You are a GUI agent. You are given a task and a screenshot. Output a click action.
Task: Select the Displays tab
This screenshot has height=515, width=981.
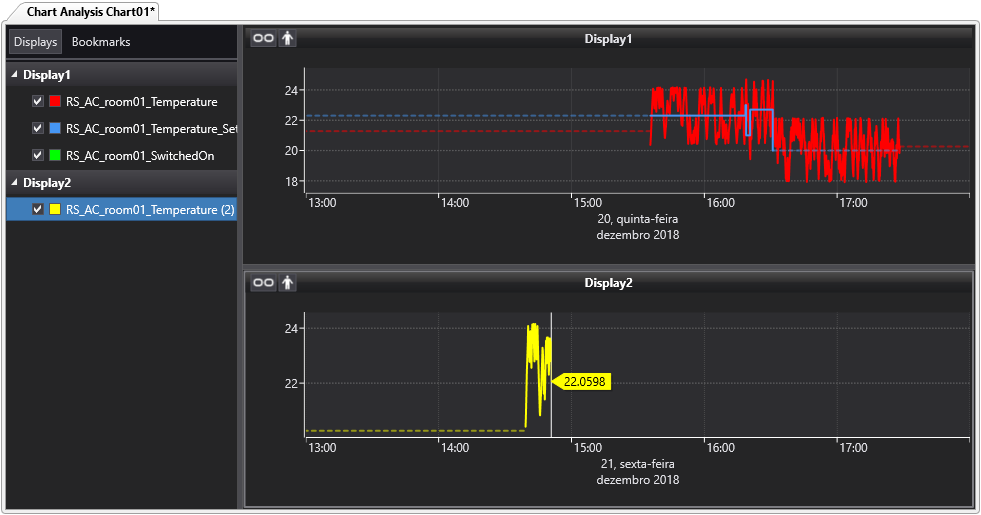coord(35,42)
